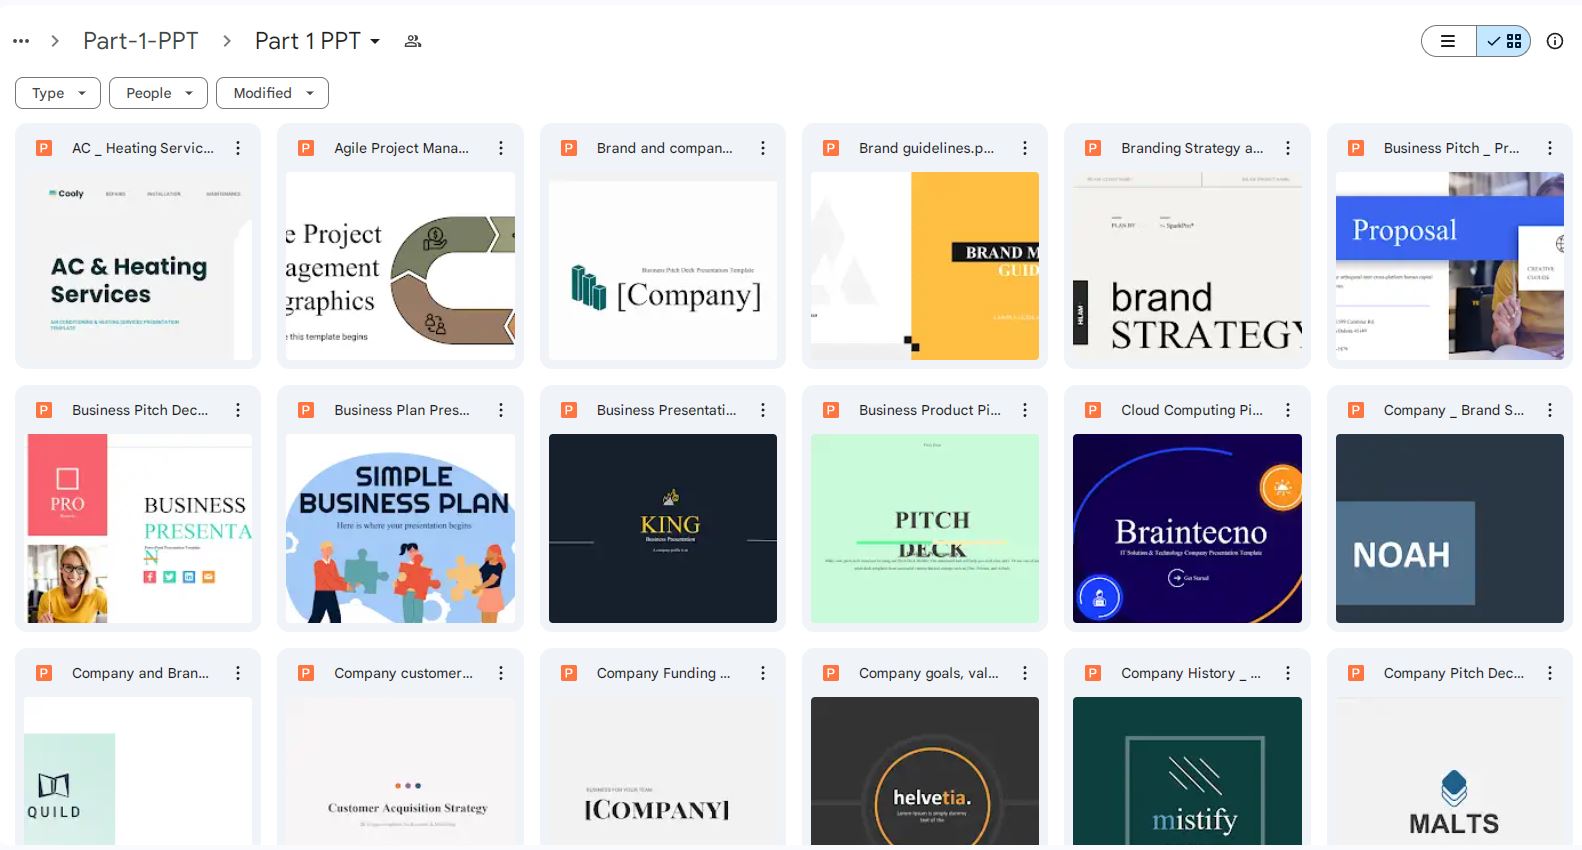Open the KING Business Presentation thumbnail
This screenshot has width=1582, height=850.
(x=662, y=528)
